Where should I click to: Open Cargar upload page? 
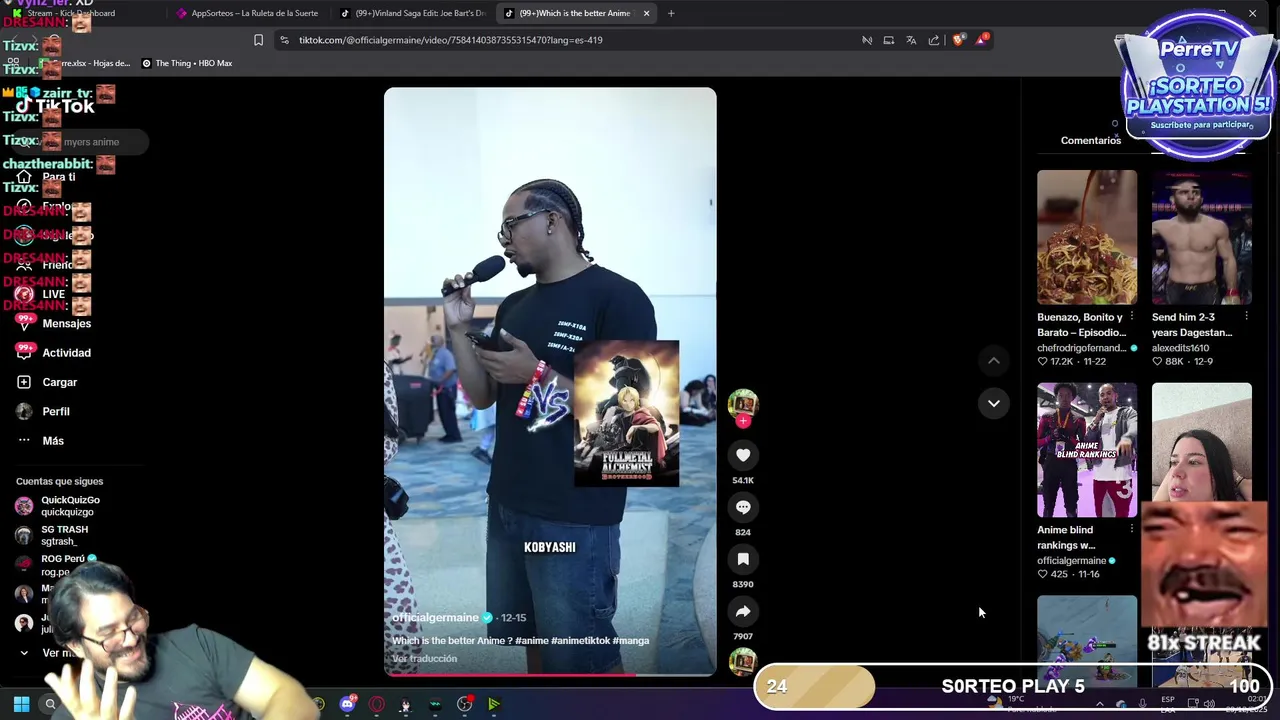(59, 382)
